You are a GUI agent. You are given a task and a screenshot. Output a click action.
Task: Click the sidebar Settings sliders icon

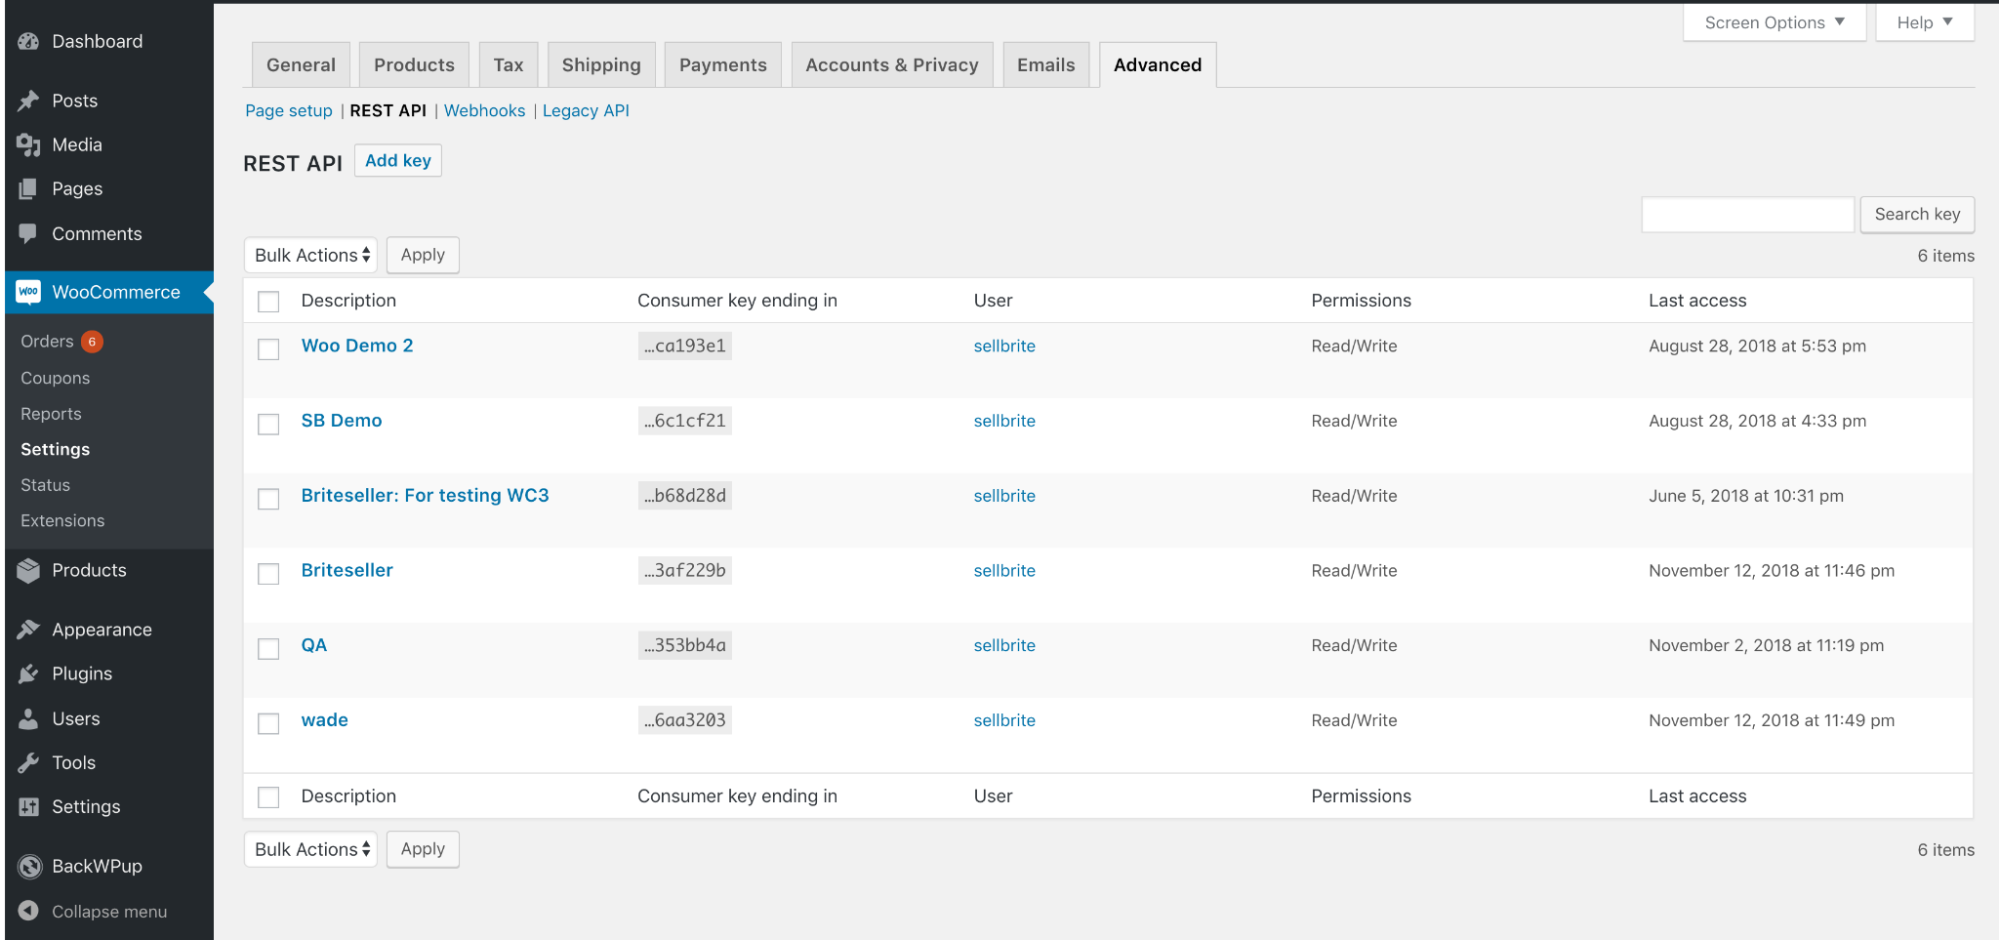(x=29, y=807)
